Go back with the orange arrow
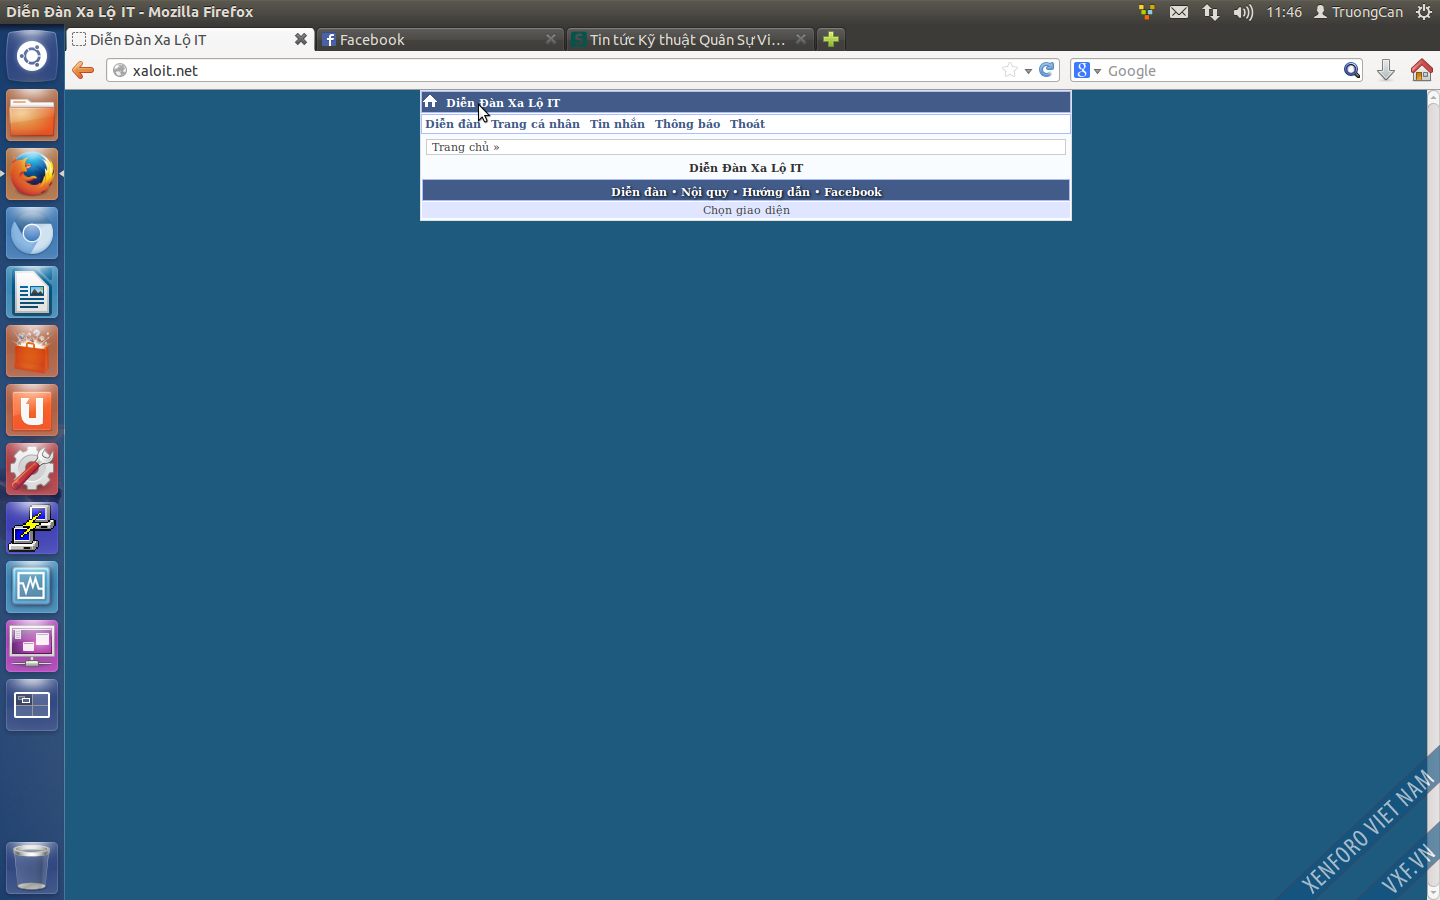Screen dimensions: 1440x900 [x=83, y=70]
